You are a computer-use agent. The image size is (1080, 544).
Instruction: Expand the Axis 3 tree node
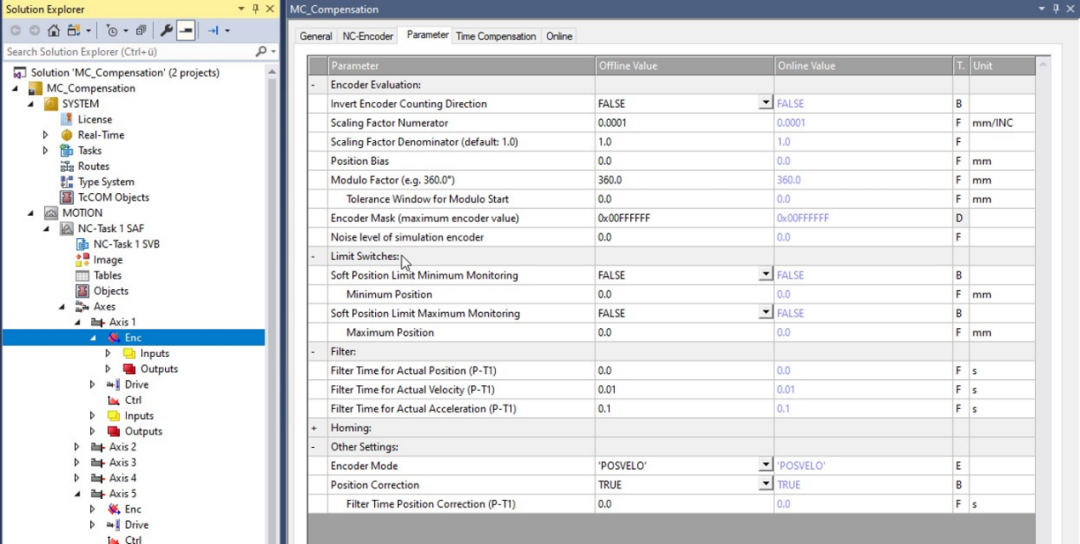coord(77,463)
